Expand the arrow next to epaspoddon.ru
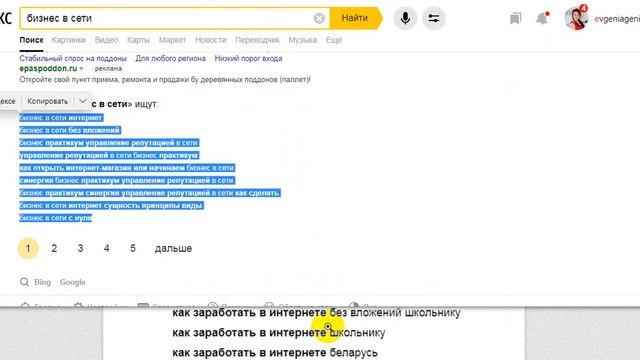640x360 pixels. click(x=82, y=69)
